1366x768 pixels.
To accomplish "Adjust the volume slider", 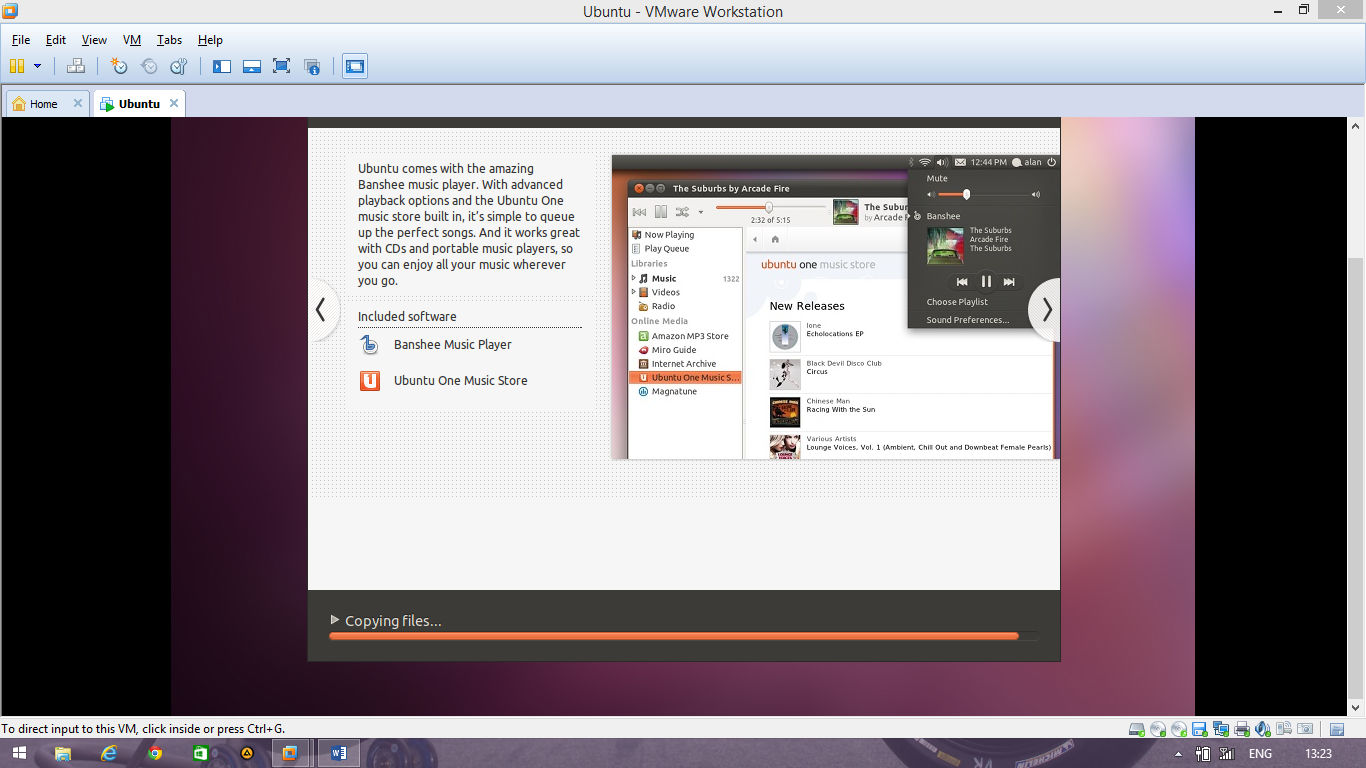I will (968, 194).
